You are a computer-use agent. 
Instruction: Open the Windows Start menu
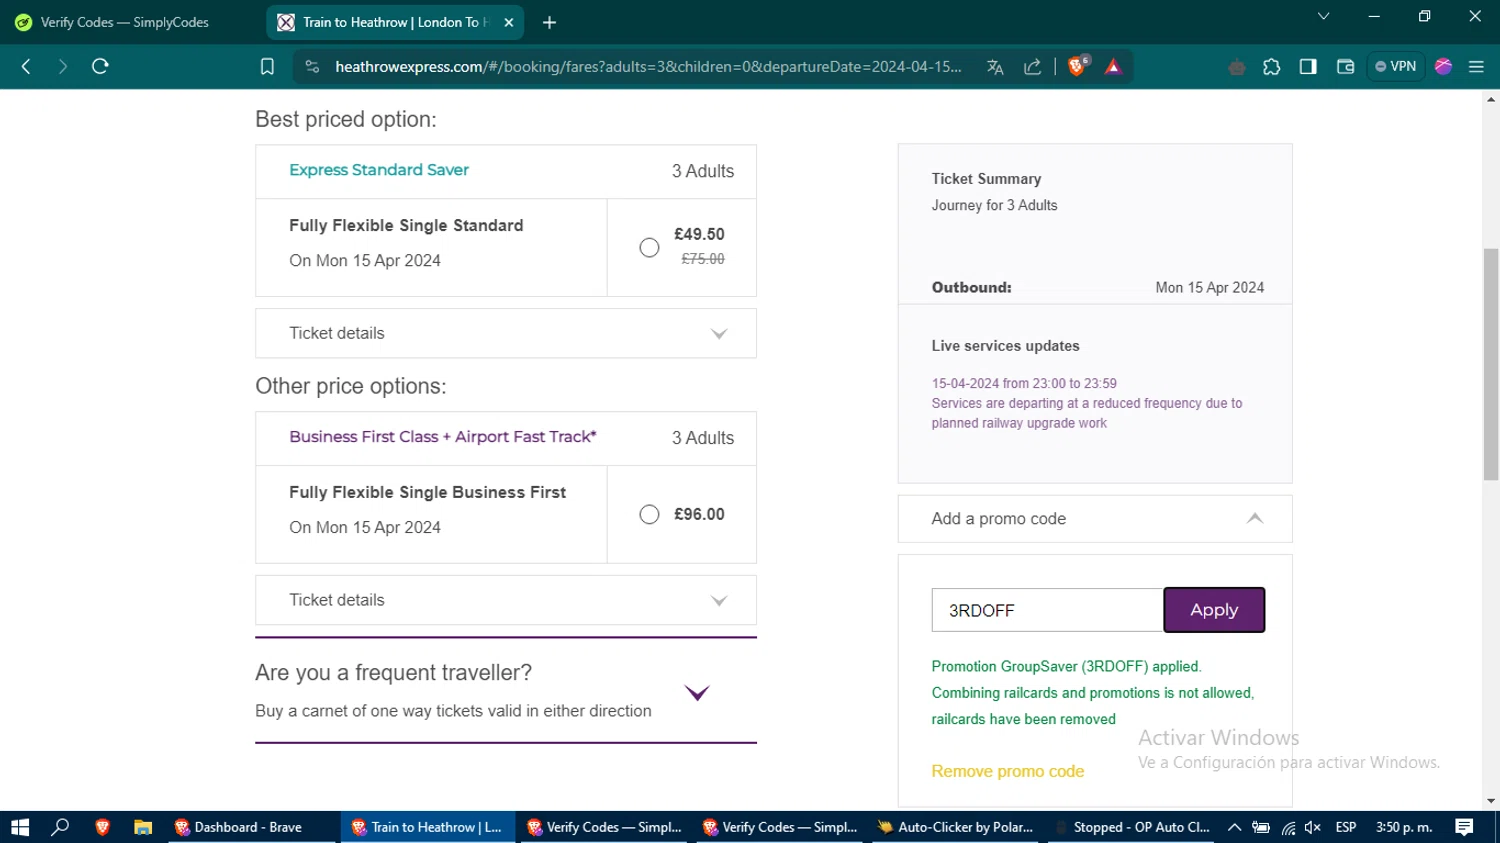click(x=20, y=827)
